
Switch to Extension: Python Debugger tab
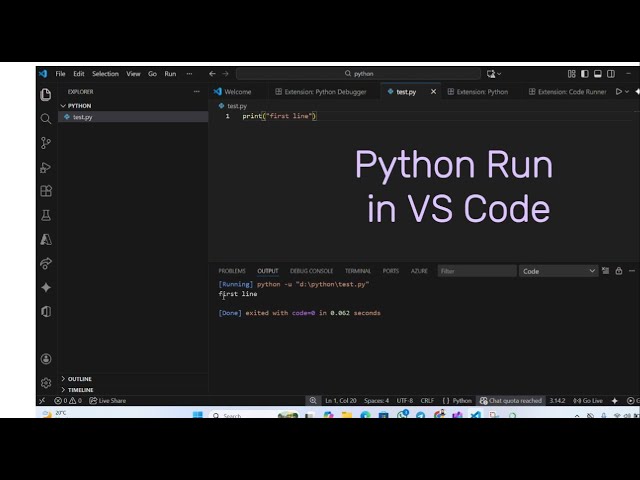click(x=321, y=92)
